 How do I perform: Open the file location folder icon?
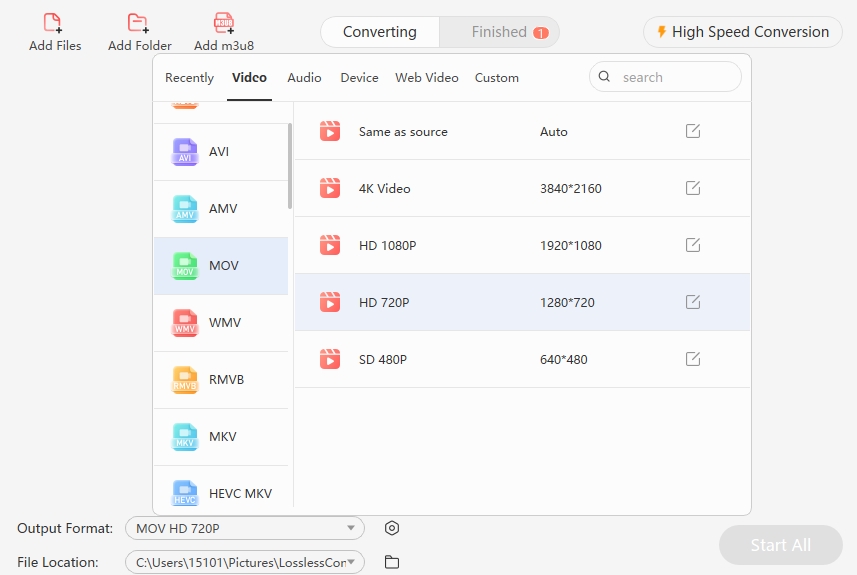[392, 562]
